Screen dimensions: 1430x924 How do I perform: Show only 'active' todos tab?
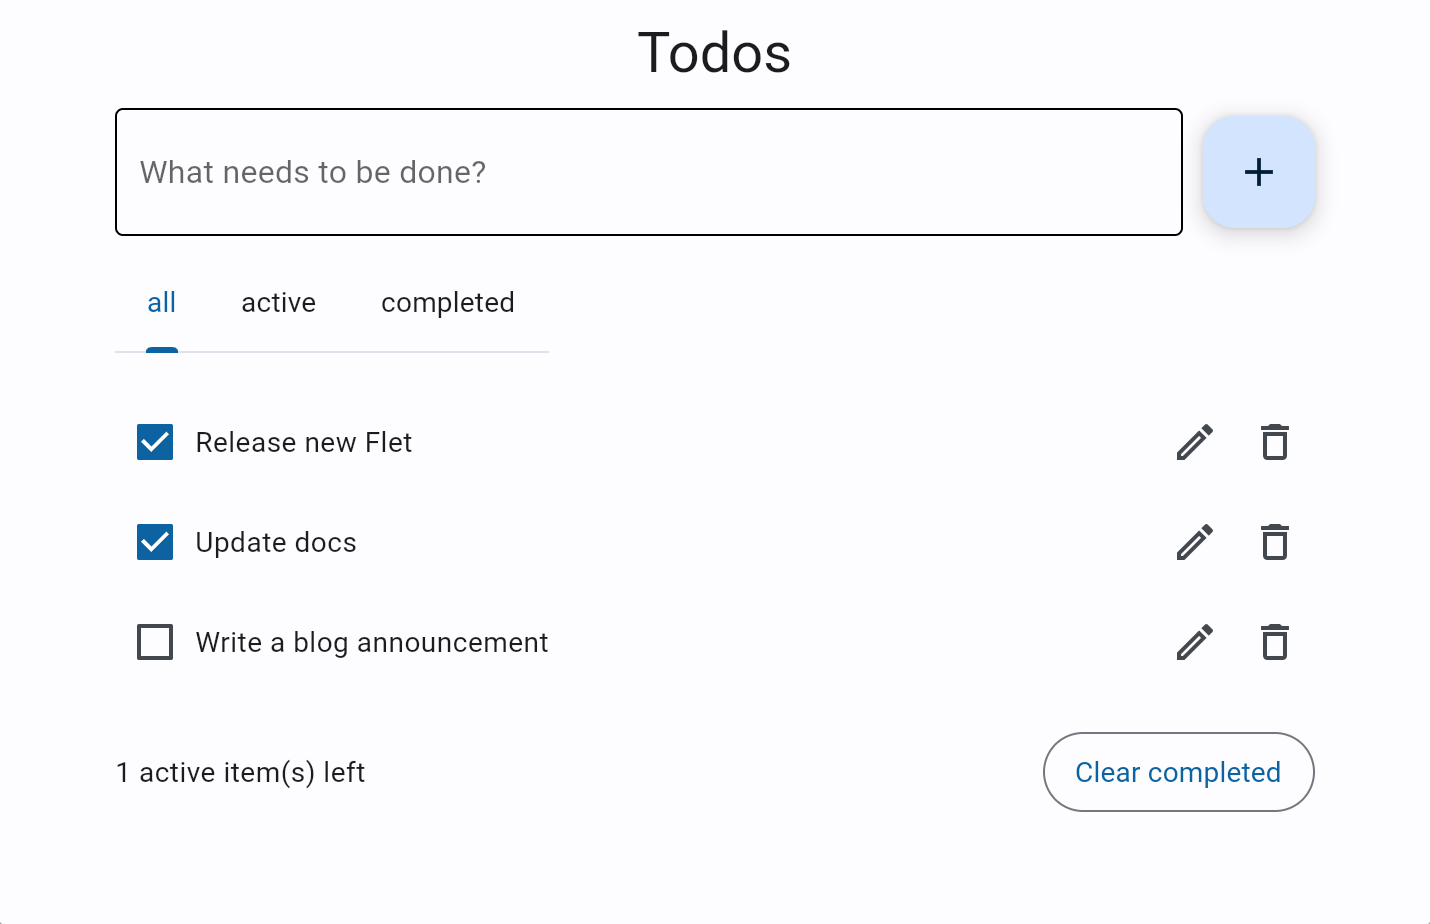coord(279,303)
